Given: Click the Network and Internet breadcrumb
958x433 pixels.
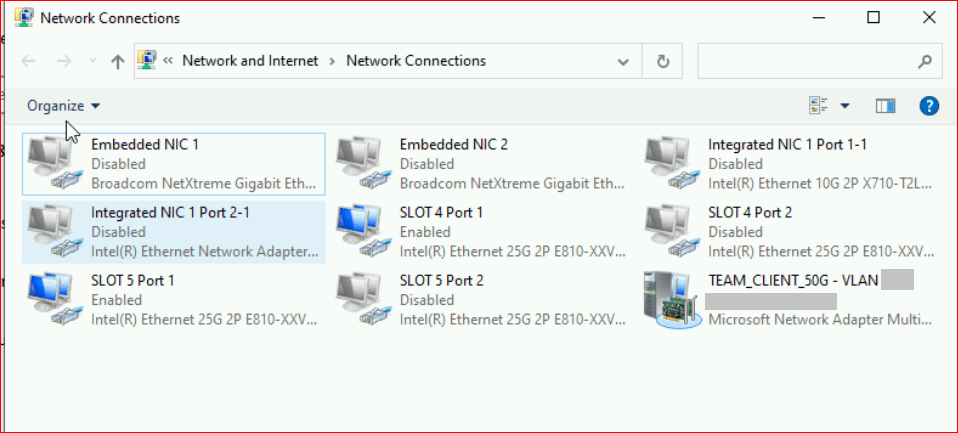Looking at the screenshot, I should 250,61.
